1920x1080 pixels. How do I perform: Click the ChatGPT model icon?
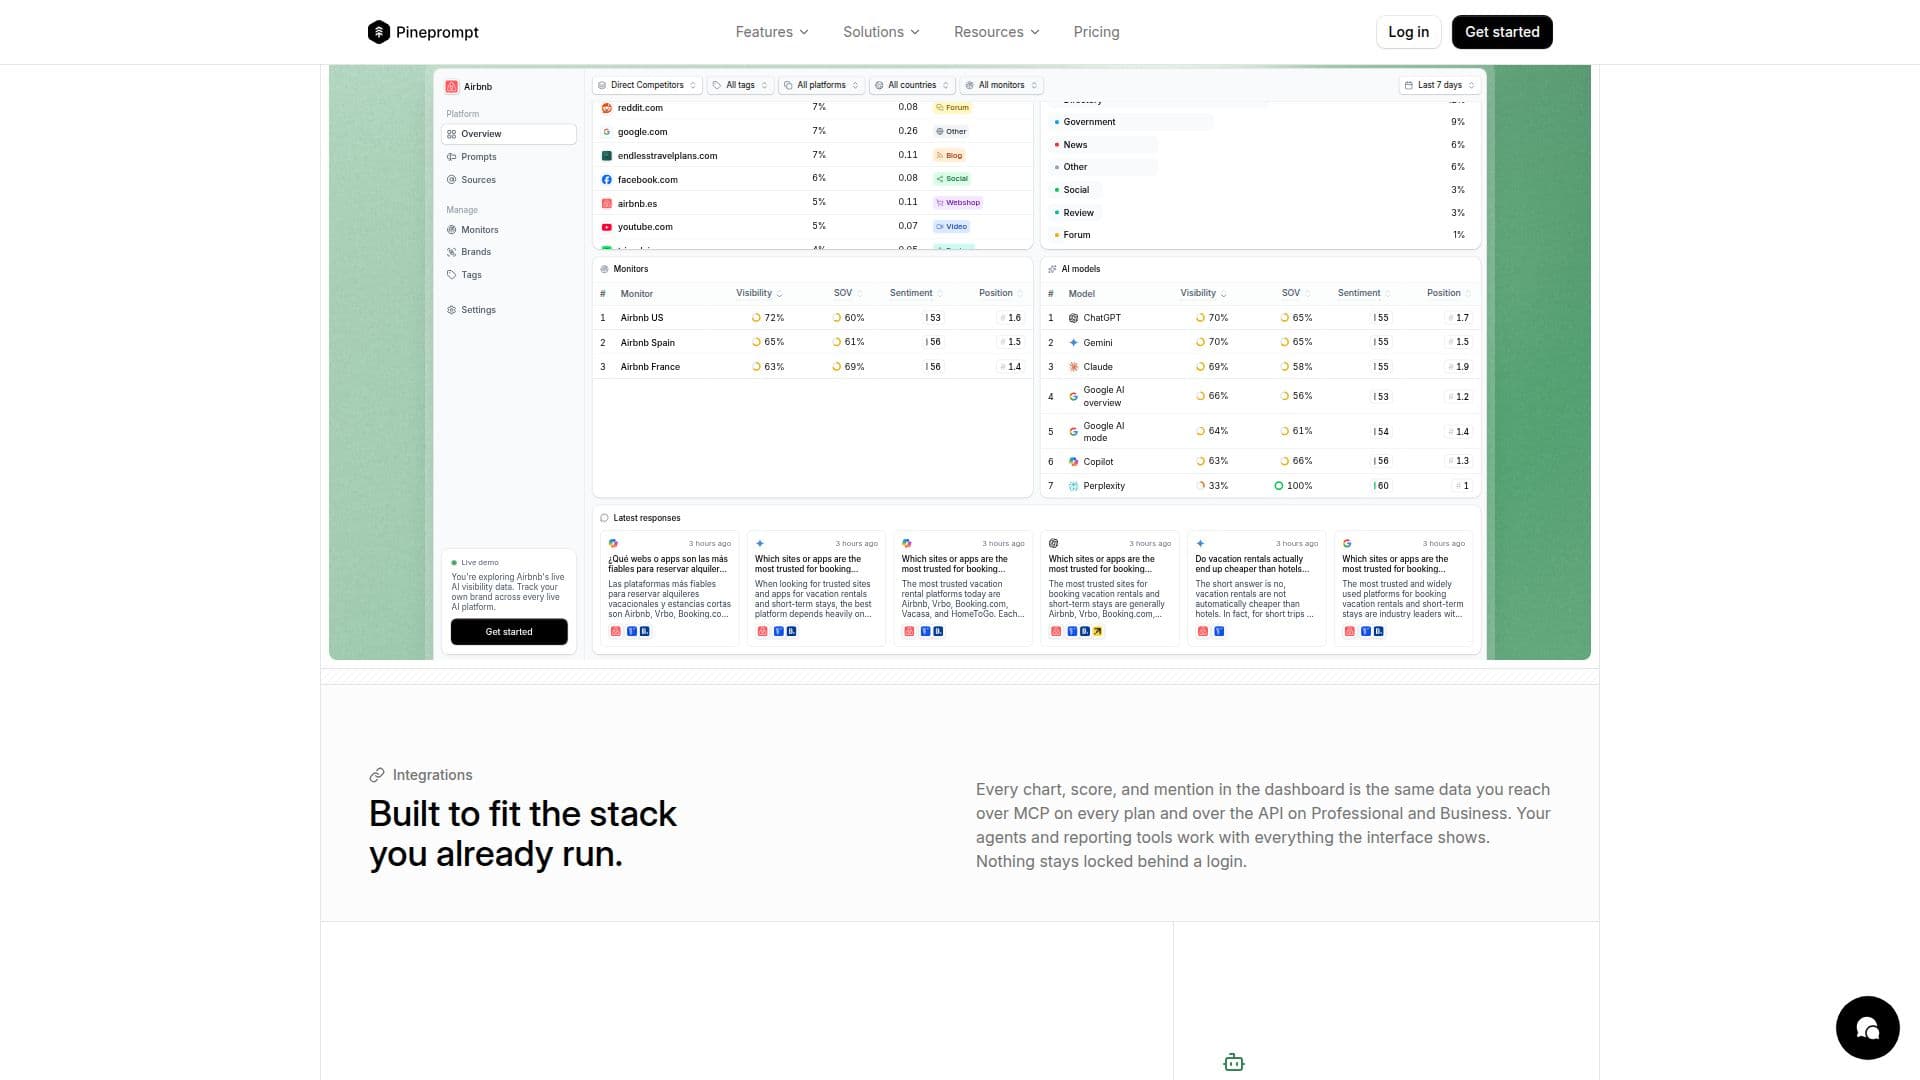pos(1073,318)
